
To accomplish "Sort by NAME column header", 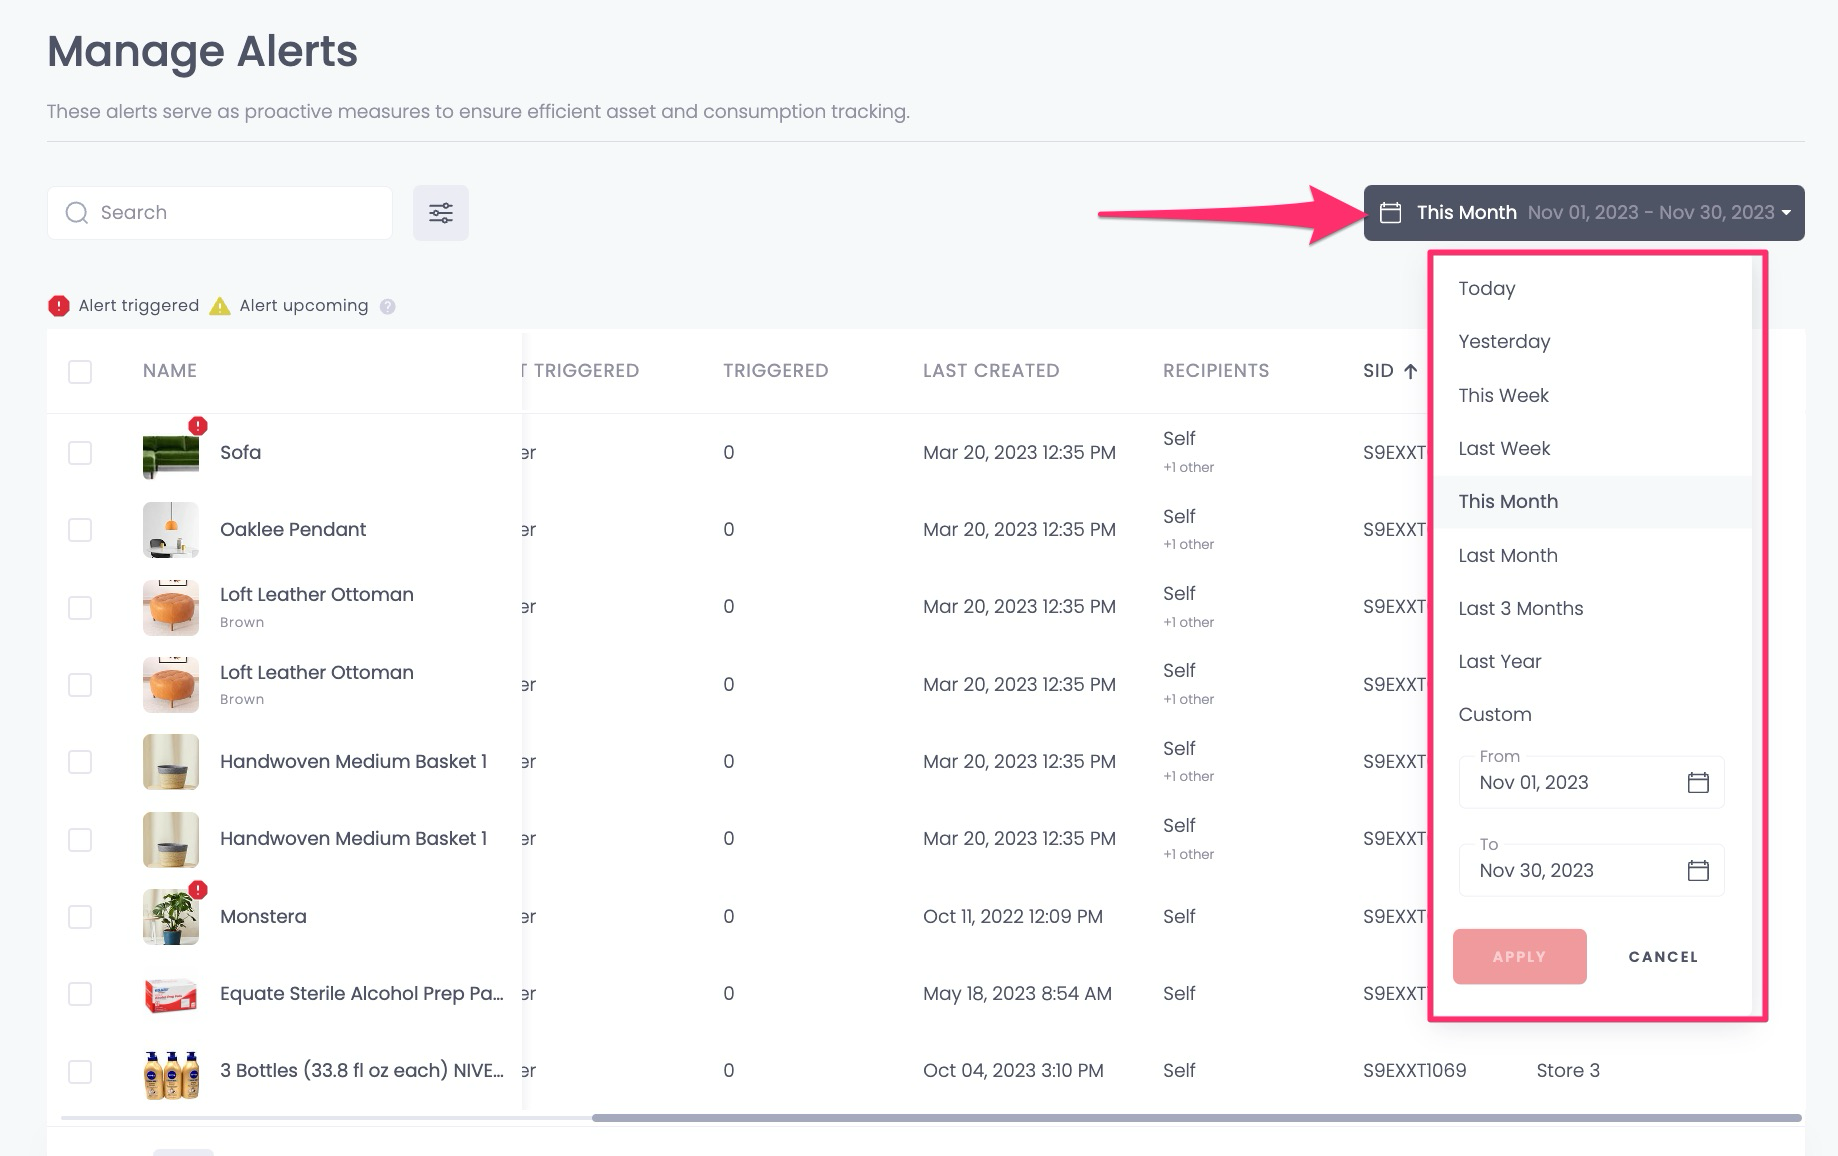I will pyautogui.click(x=170, y=371).
